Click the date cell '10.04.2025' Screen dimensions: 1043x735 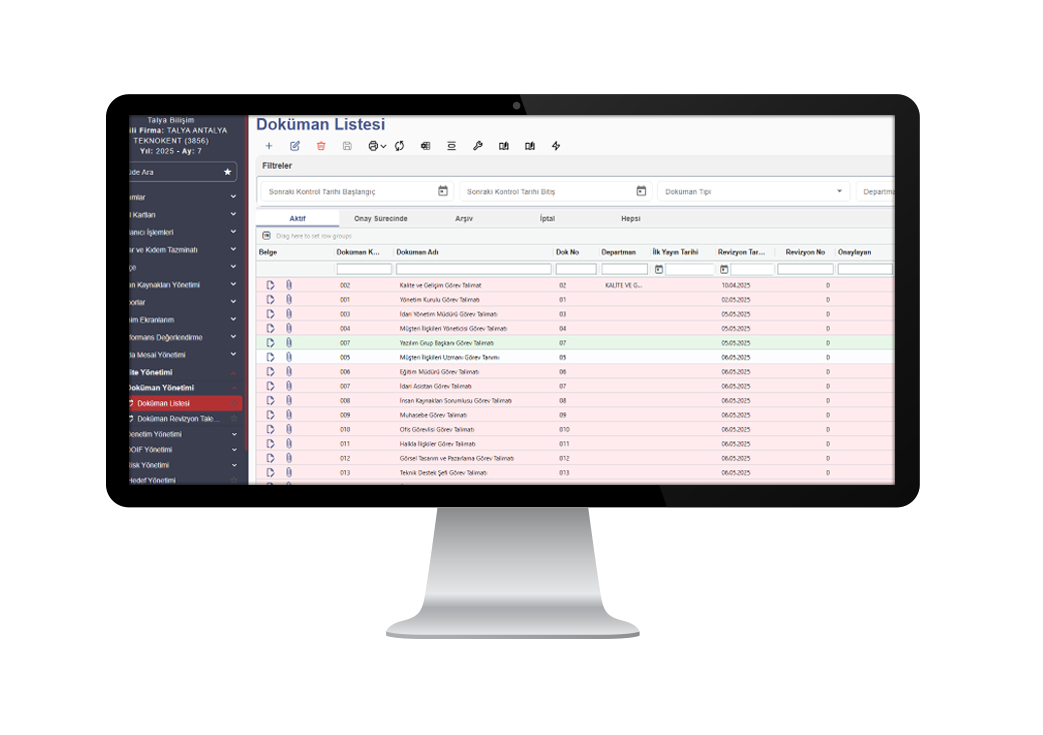[736, 285]
